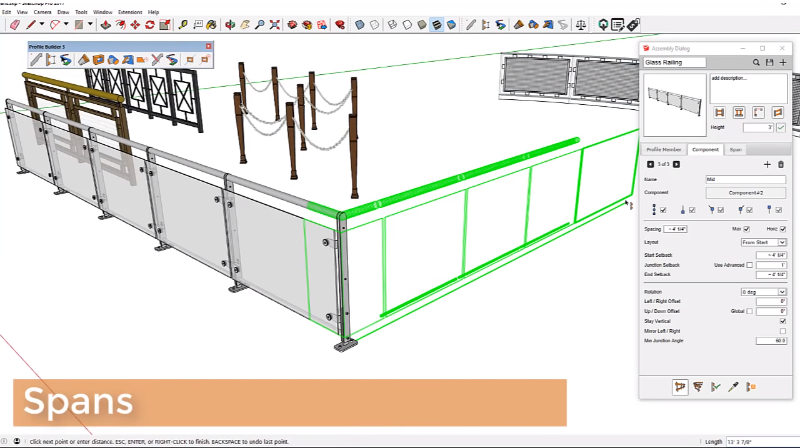Select the Eraser tool in the toolbar

tap(15, 24)
